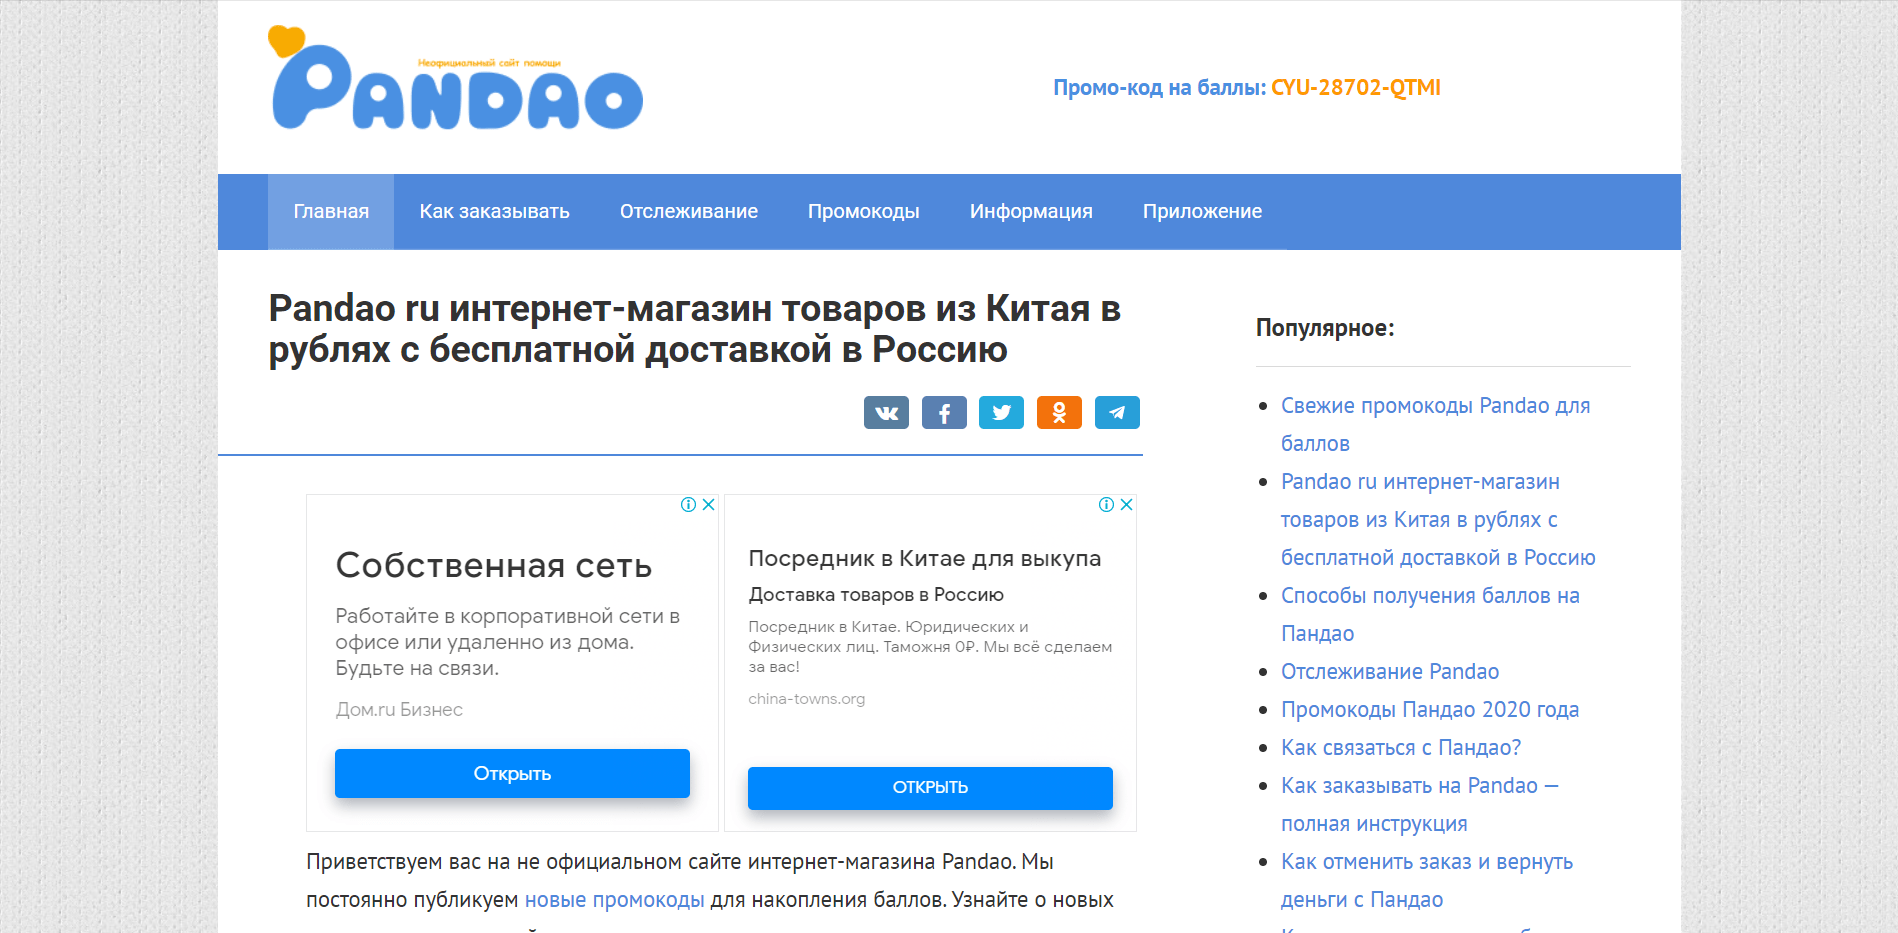Close the Дом.ru Бизнес ad

708,505
